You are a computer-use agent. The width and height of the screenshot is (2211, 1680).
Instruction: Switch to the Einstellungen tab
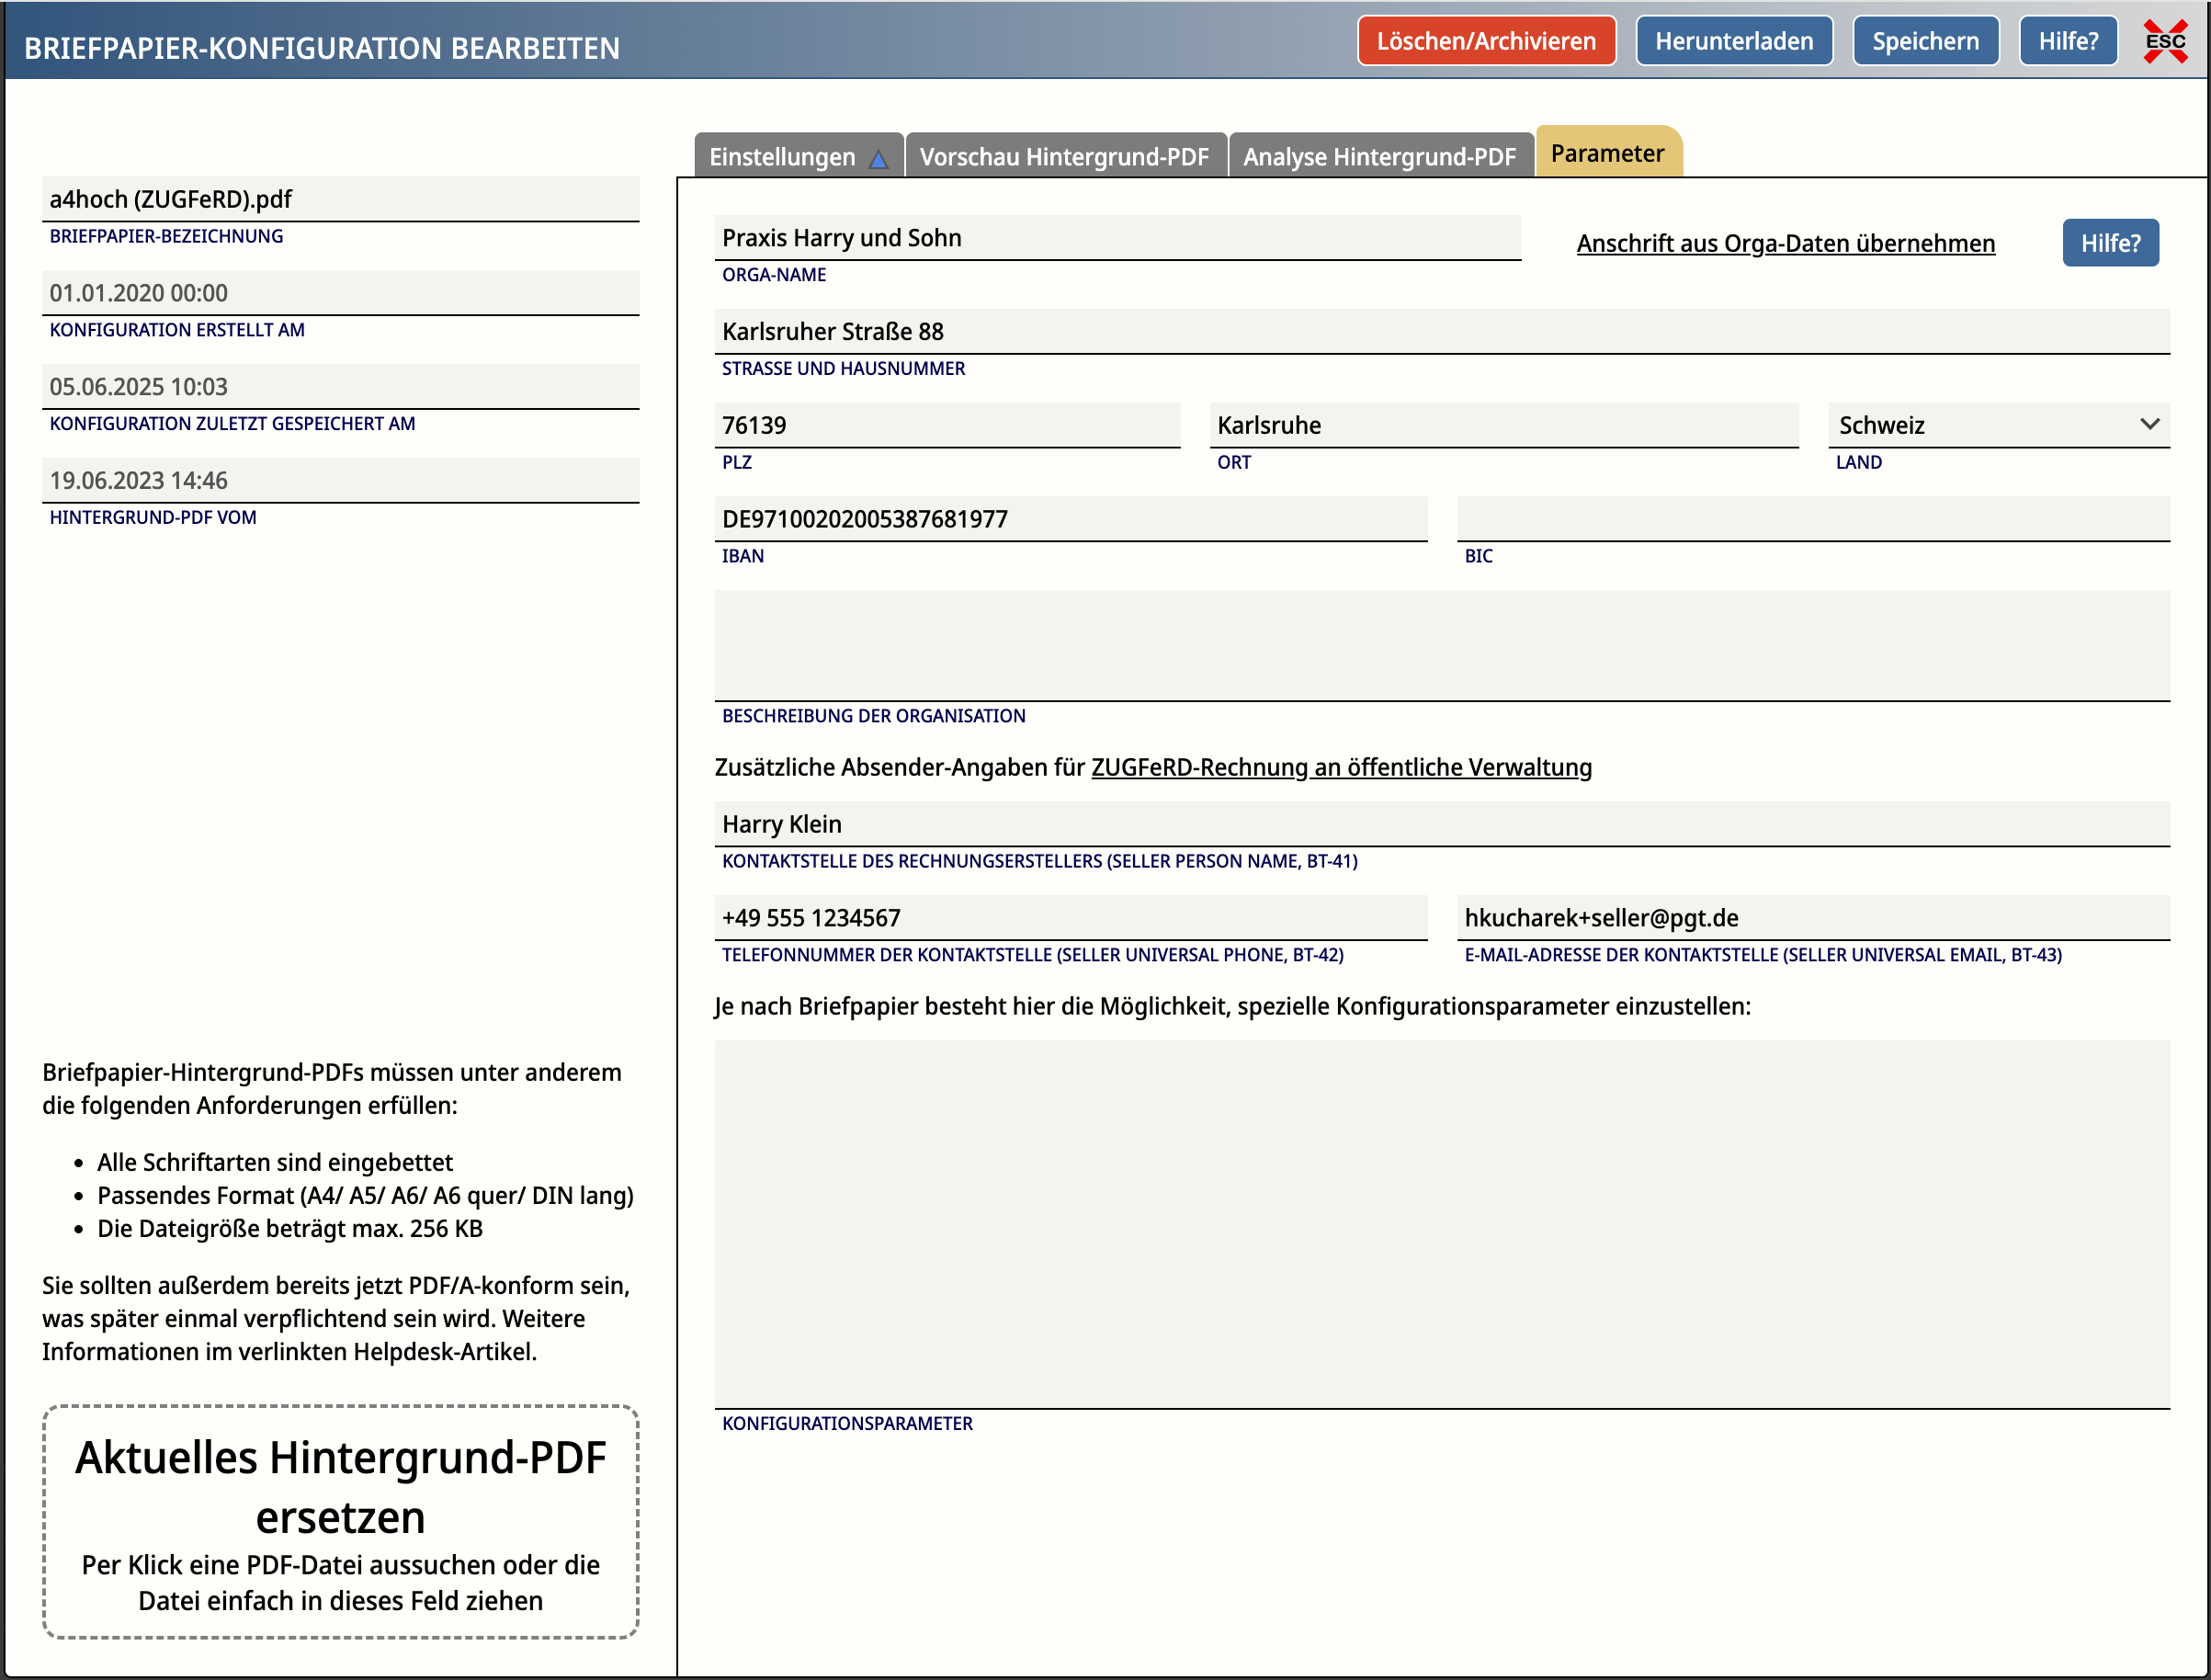click(799, 156)
